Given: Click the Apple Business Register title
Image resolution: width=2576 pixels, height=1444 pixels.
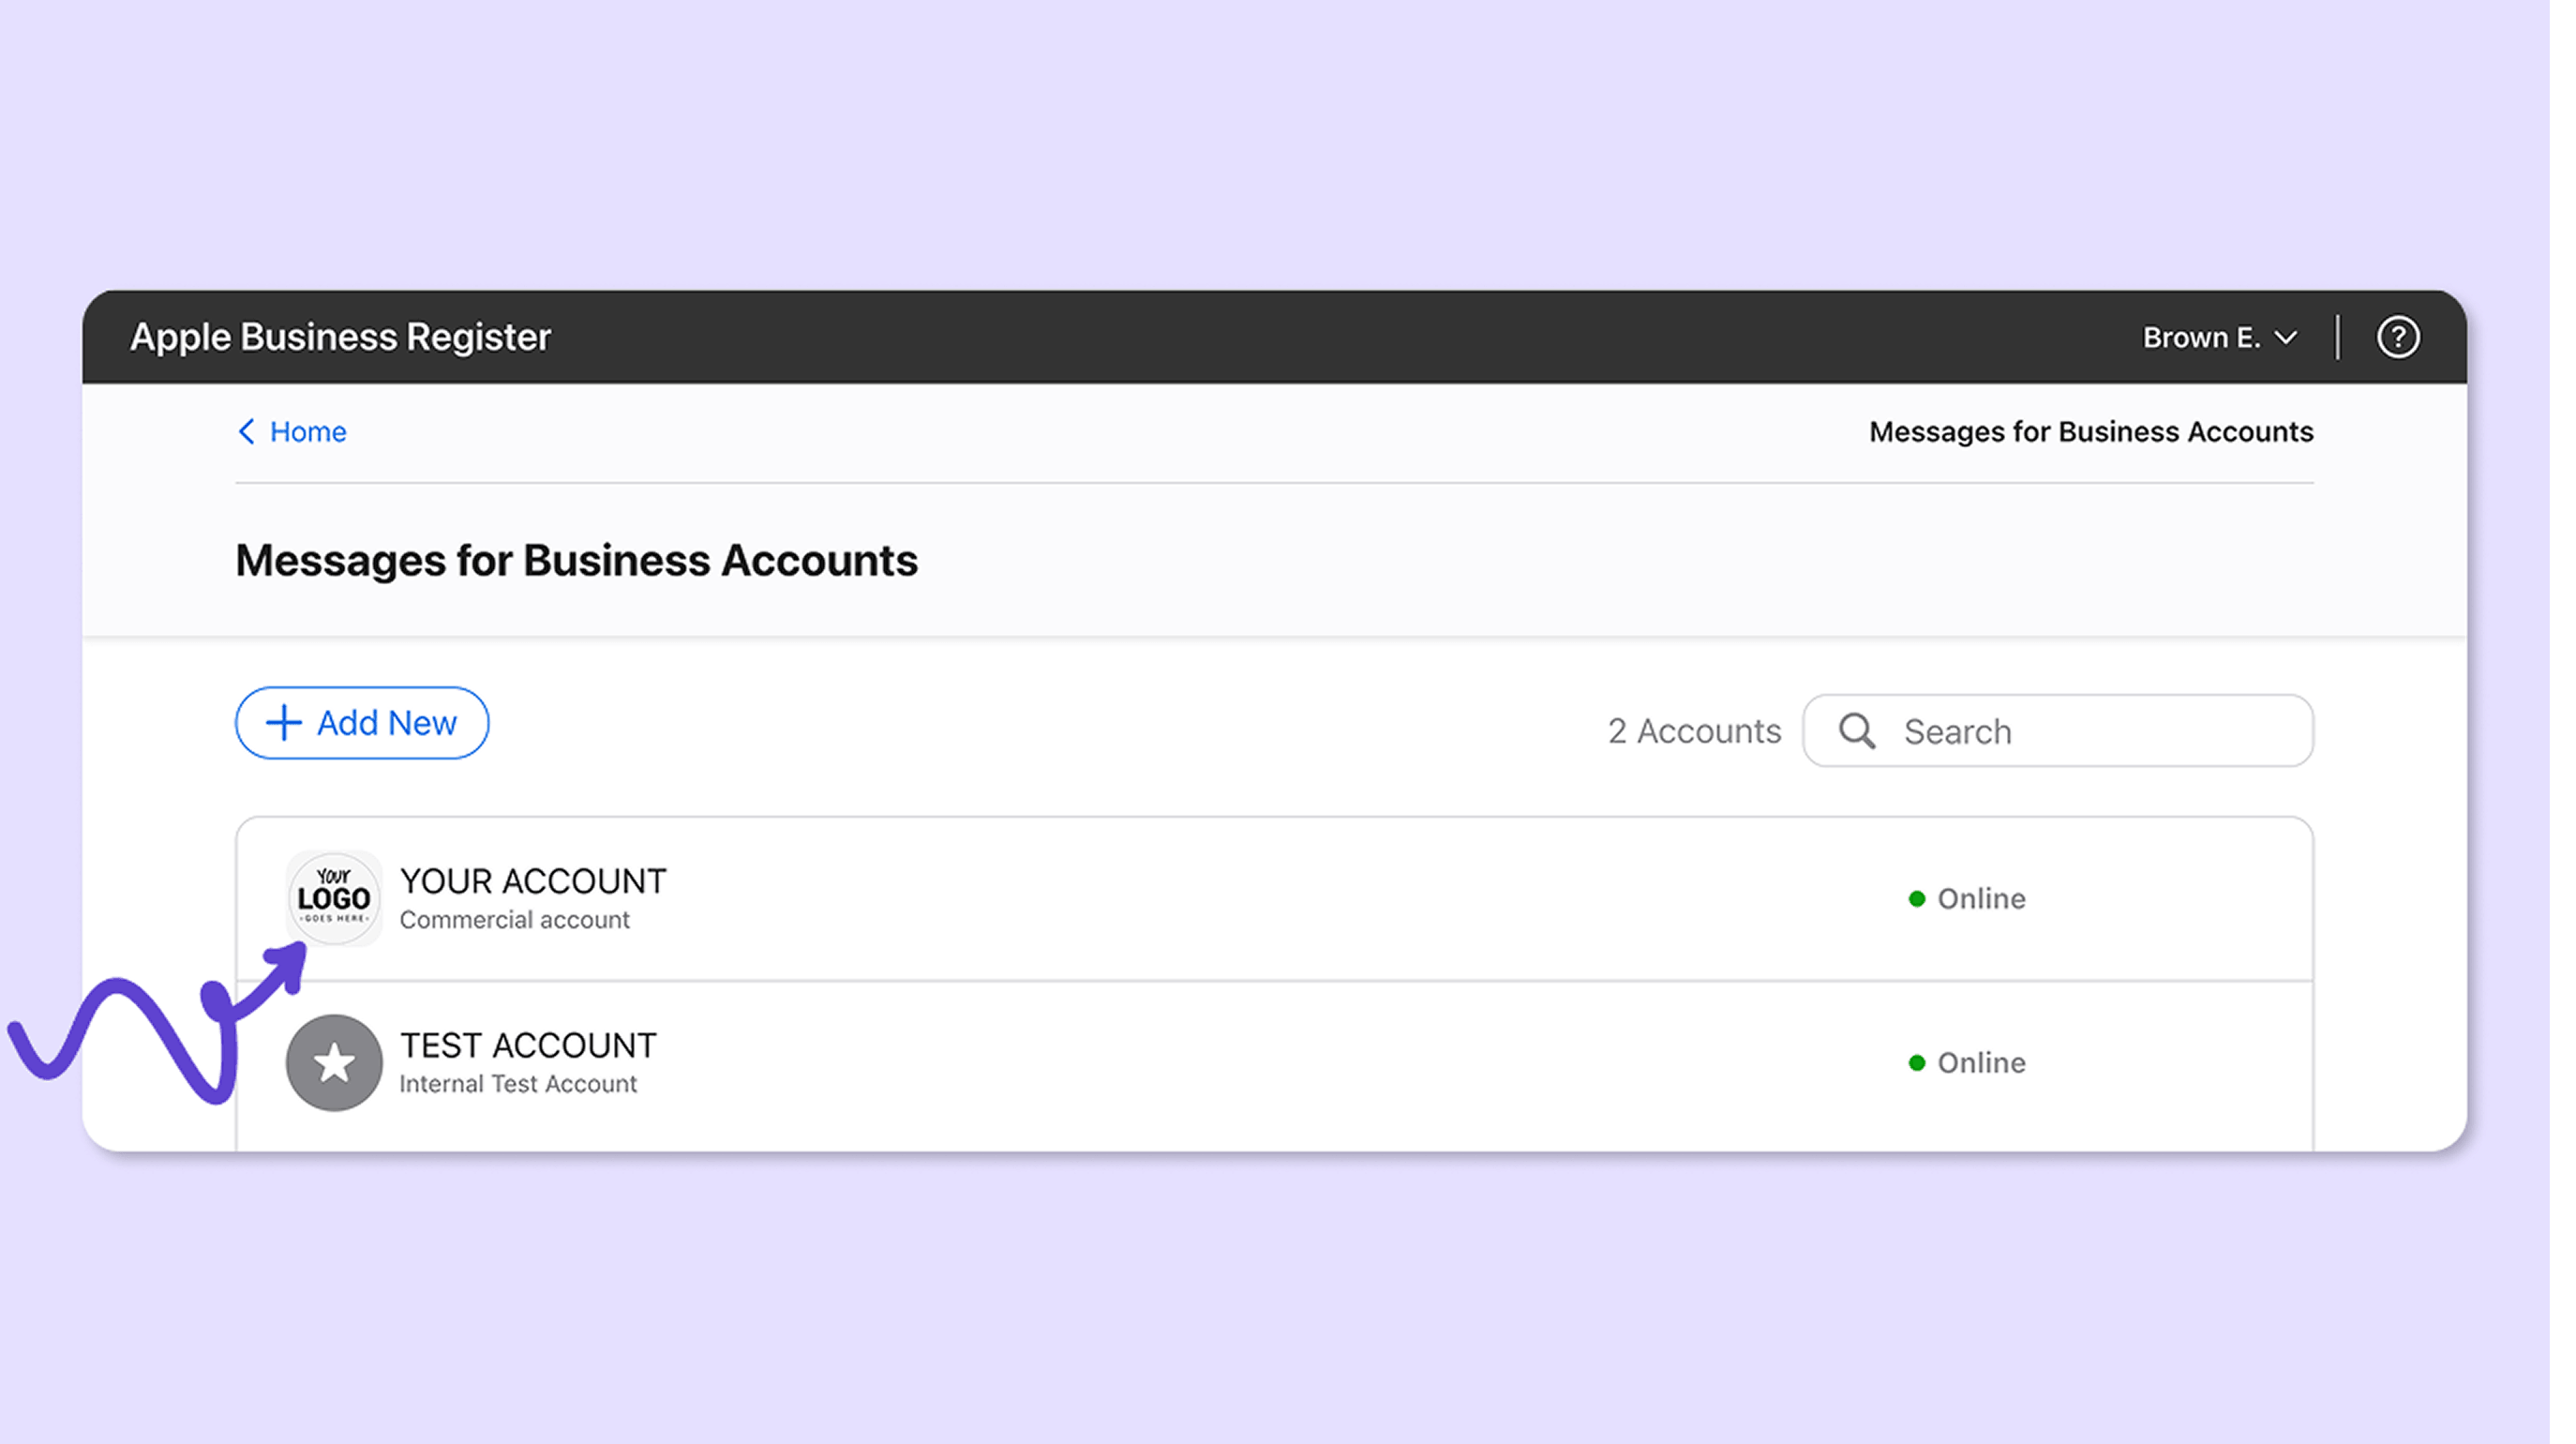Looking at the screenshot, I should (x=340, y=337).
